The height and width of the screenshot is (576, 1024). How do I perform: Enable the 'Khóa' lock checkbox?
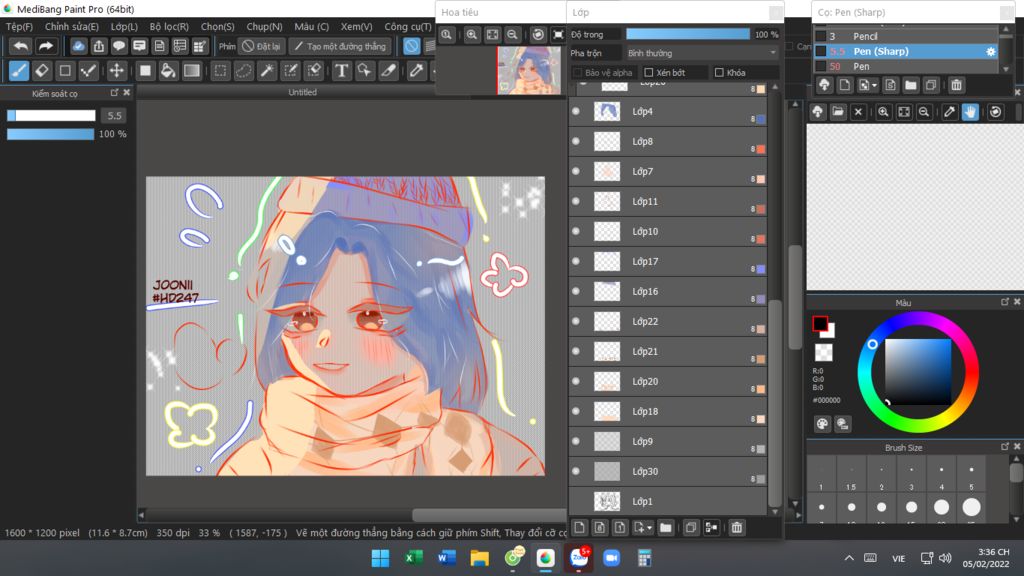pos(719,72)
